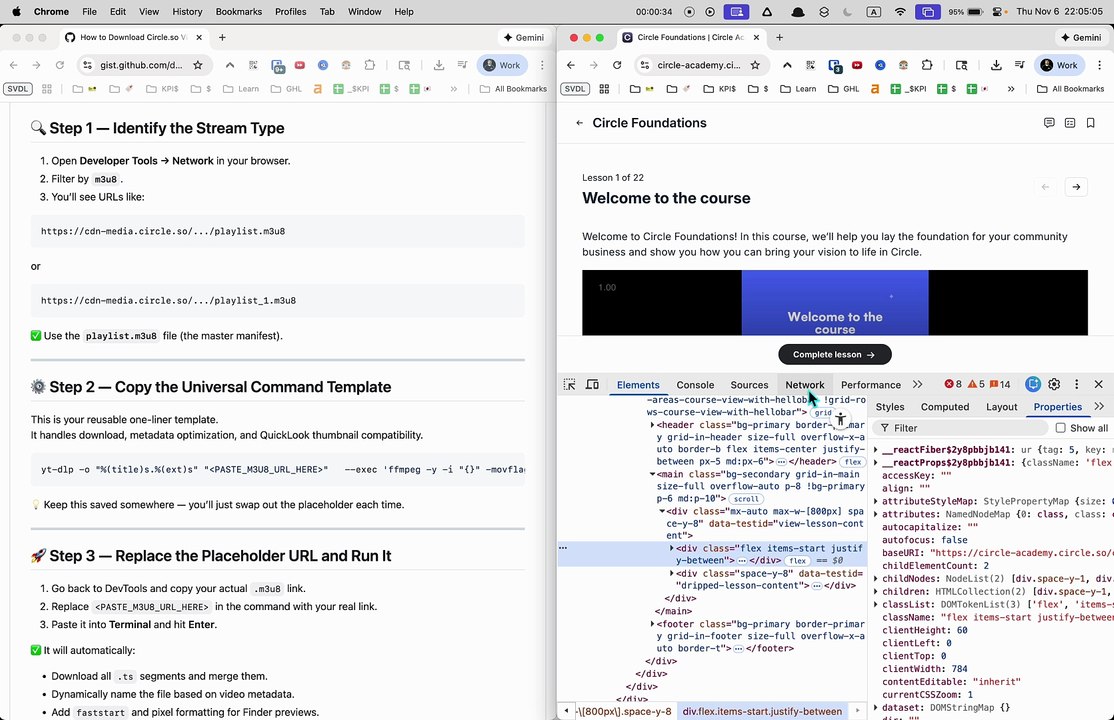Image resolution: width=1114 pixels, height=720 pixels.
Task: Open the lesson outline list icon
Action: click(1069, 123)
